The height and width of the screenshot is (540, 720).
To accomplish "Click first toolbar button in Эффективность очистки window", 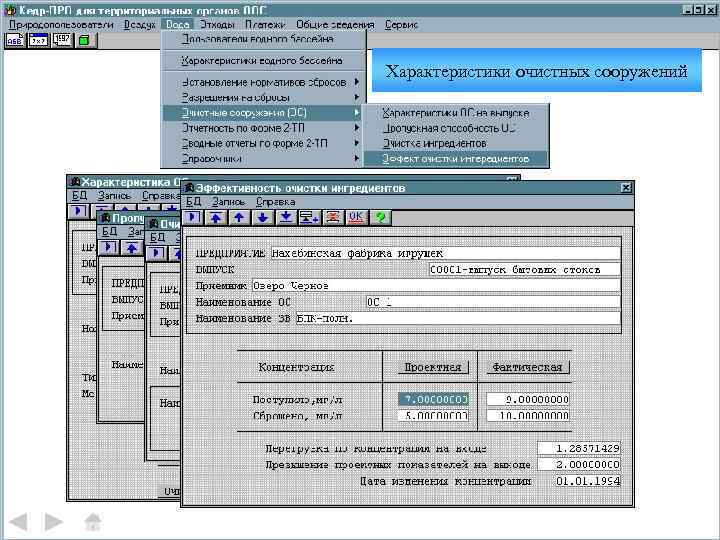I will tap(192, 217).
